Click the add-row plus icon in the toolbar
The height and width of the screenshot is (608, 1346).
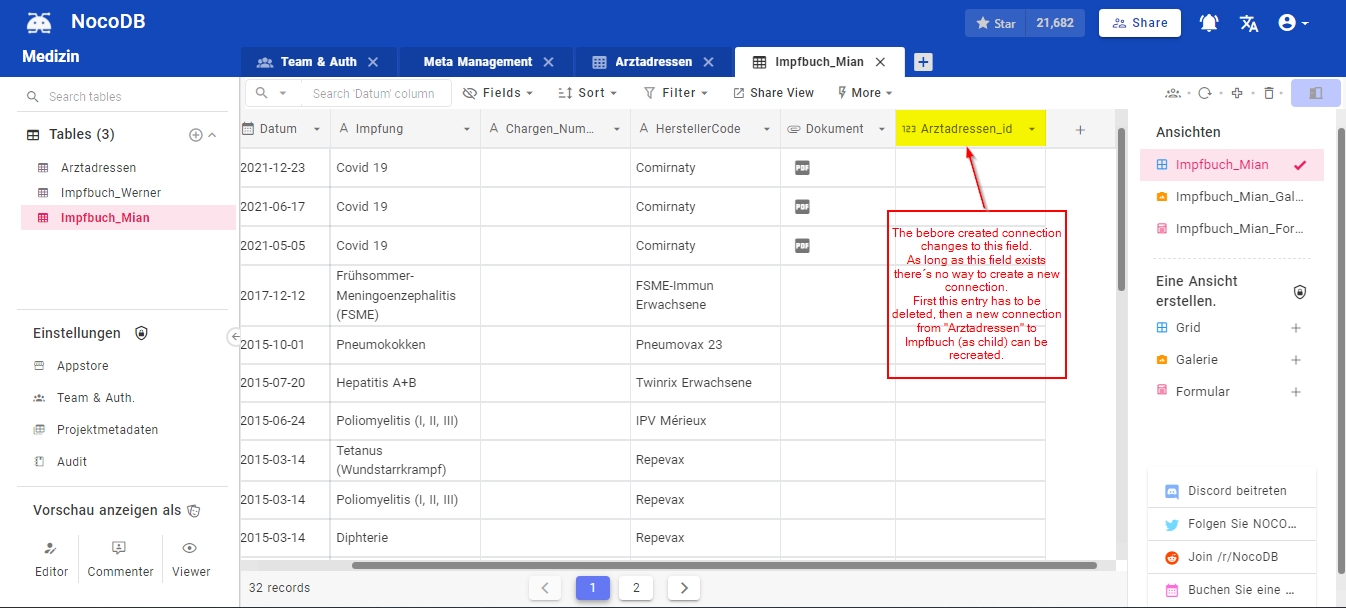click(x=1237, y=91)
